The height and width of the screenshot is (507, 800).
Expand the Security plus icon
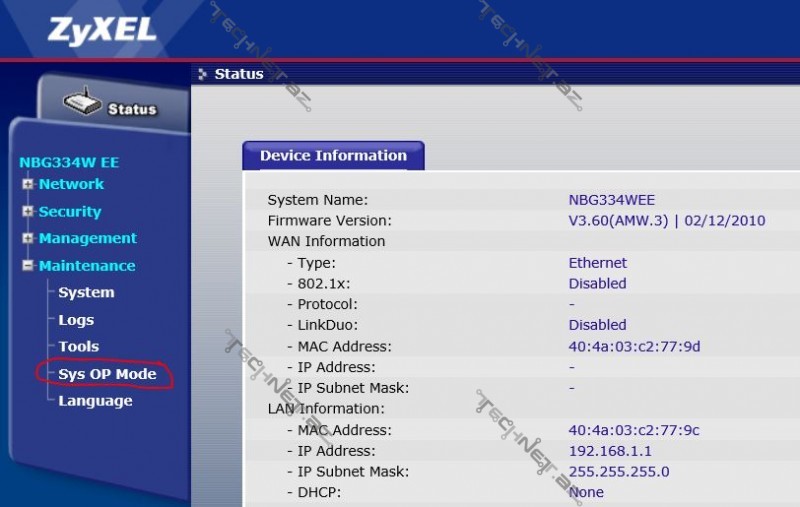click(28, 211)
